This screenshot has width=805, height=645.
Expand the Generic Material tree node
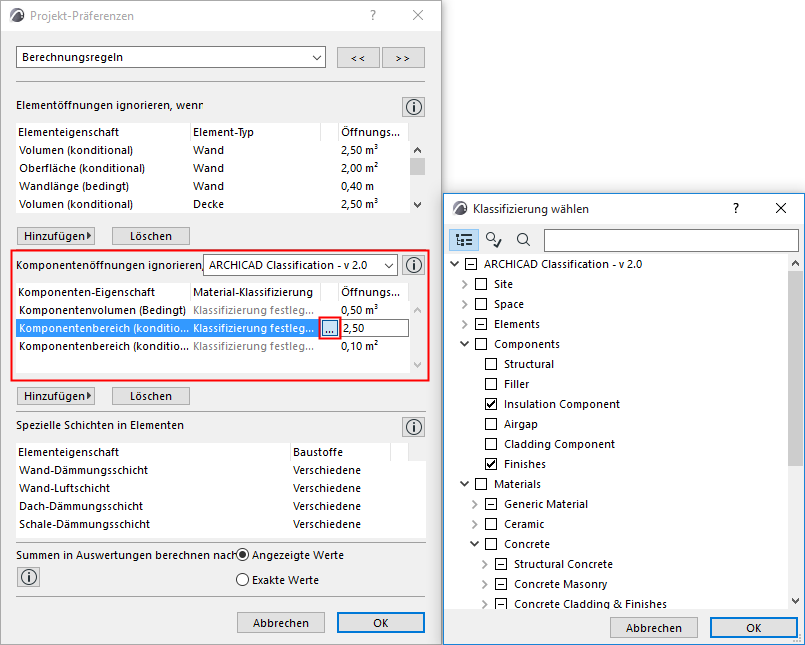475,504
